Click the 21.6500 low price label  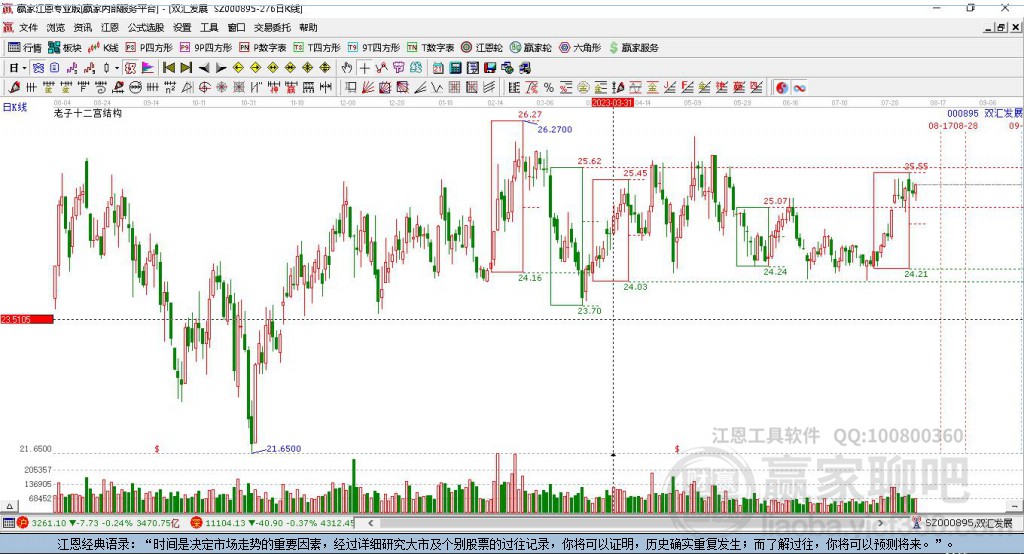[283, 449]
